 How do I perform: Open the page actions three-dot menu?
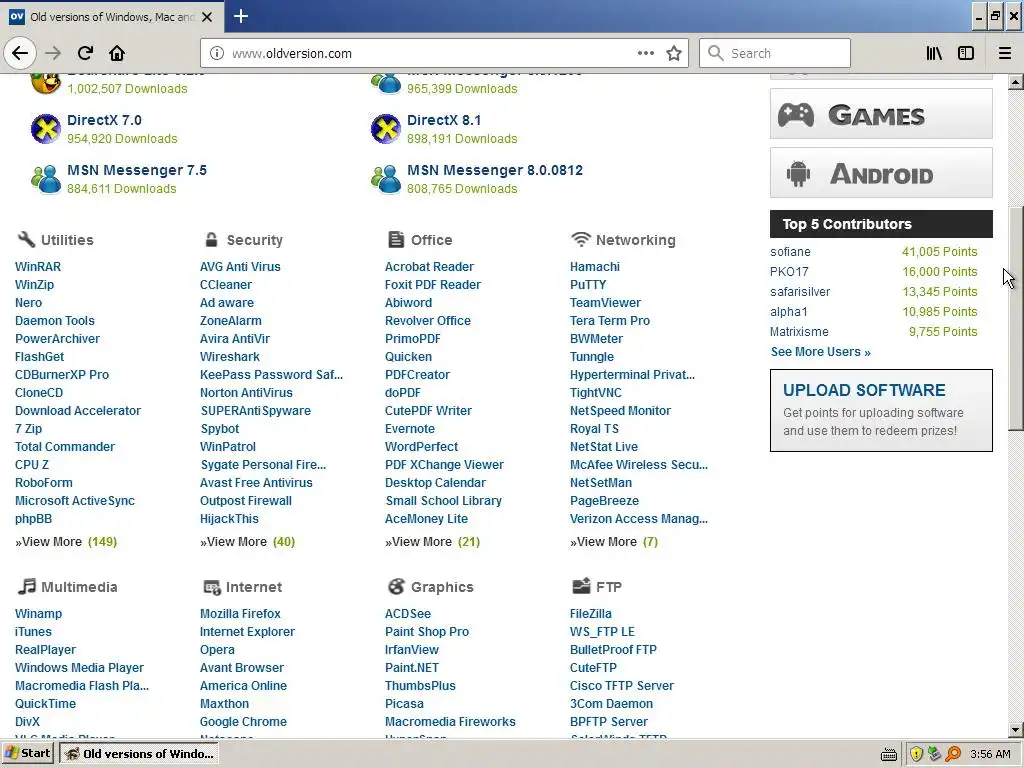[x=645, y=53]
